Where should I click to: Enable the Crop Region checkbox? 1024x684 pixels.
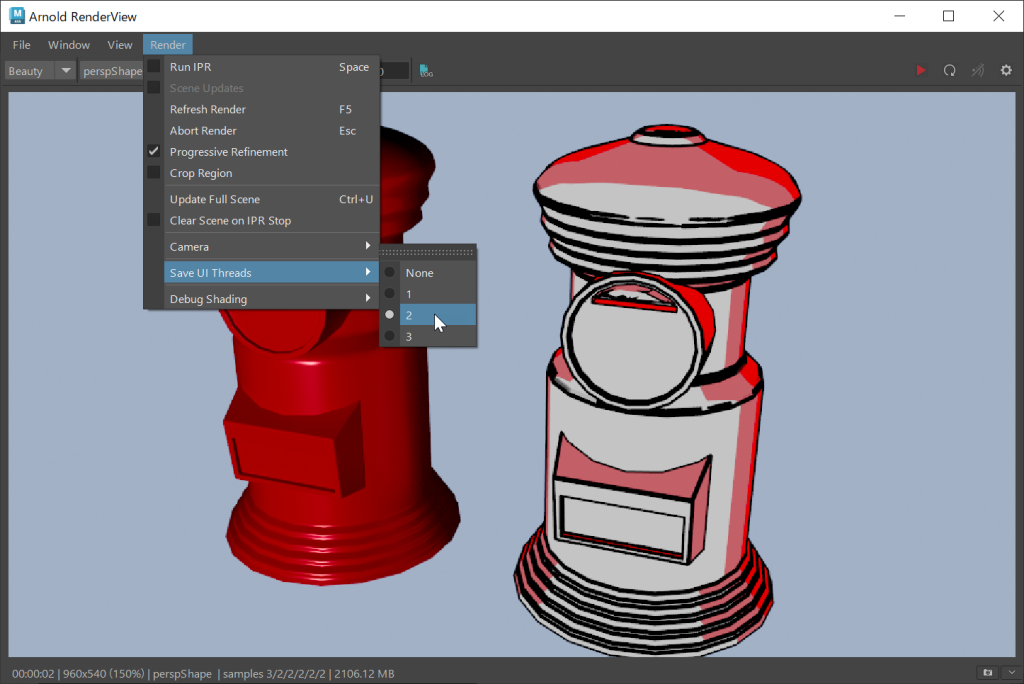tap(153, 172)
